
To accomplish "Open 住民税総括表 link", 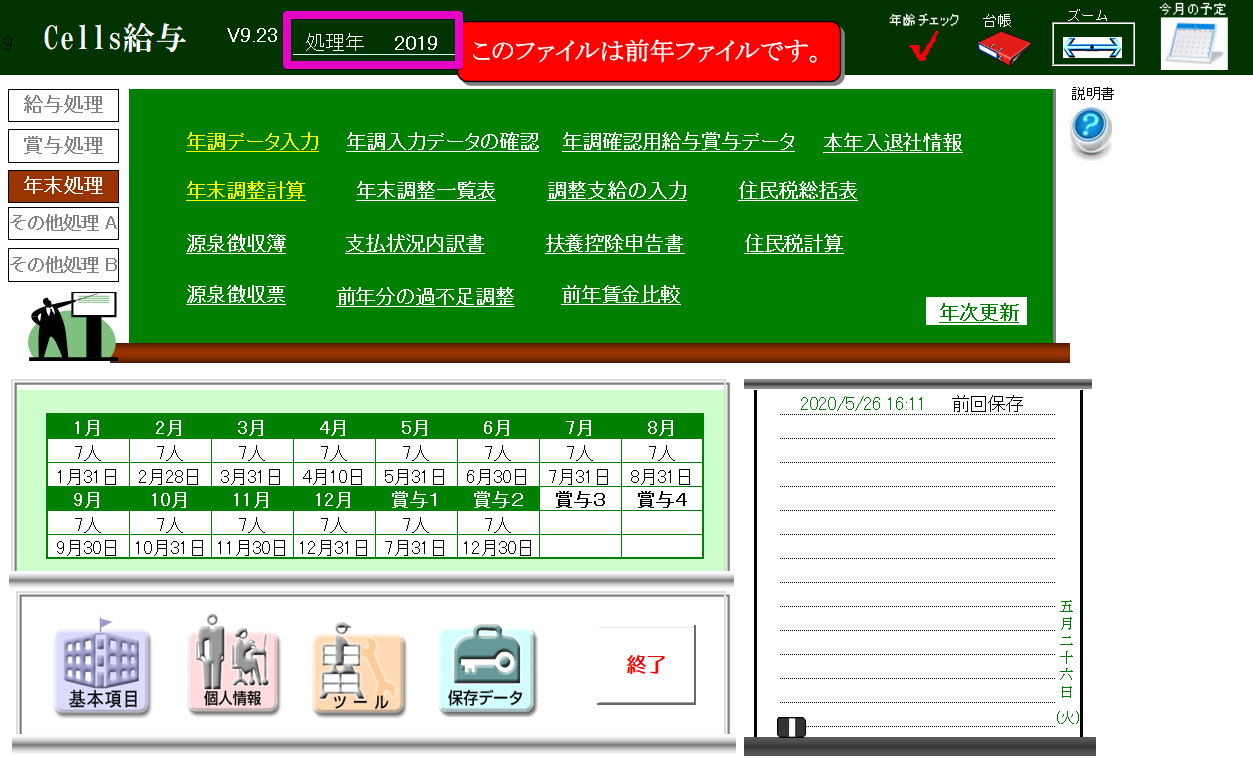I will coord(798,191).
